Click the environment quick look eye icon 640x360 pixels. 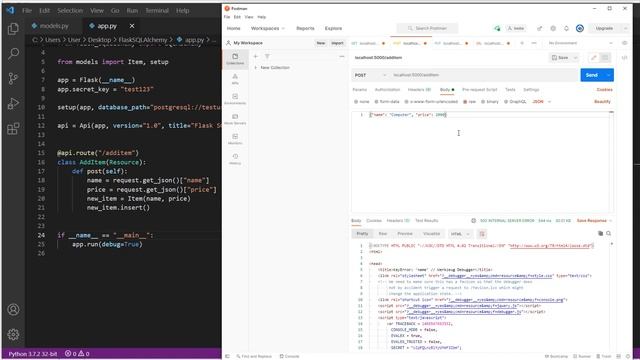pos(624,43)
